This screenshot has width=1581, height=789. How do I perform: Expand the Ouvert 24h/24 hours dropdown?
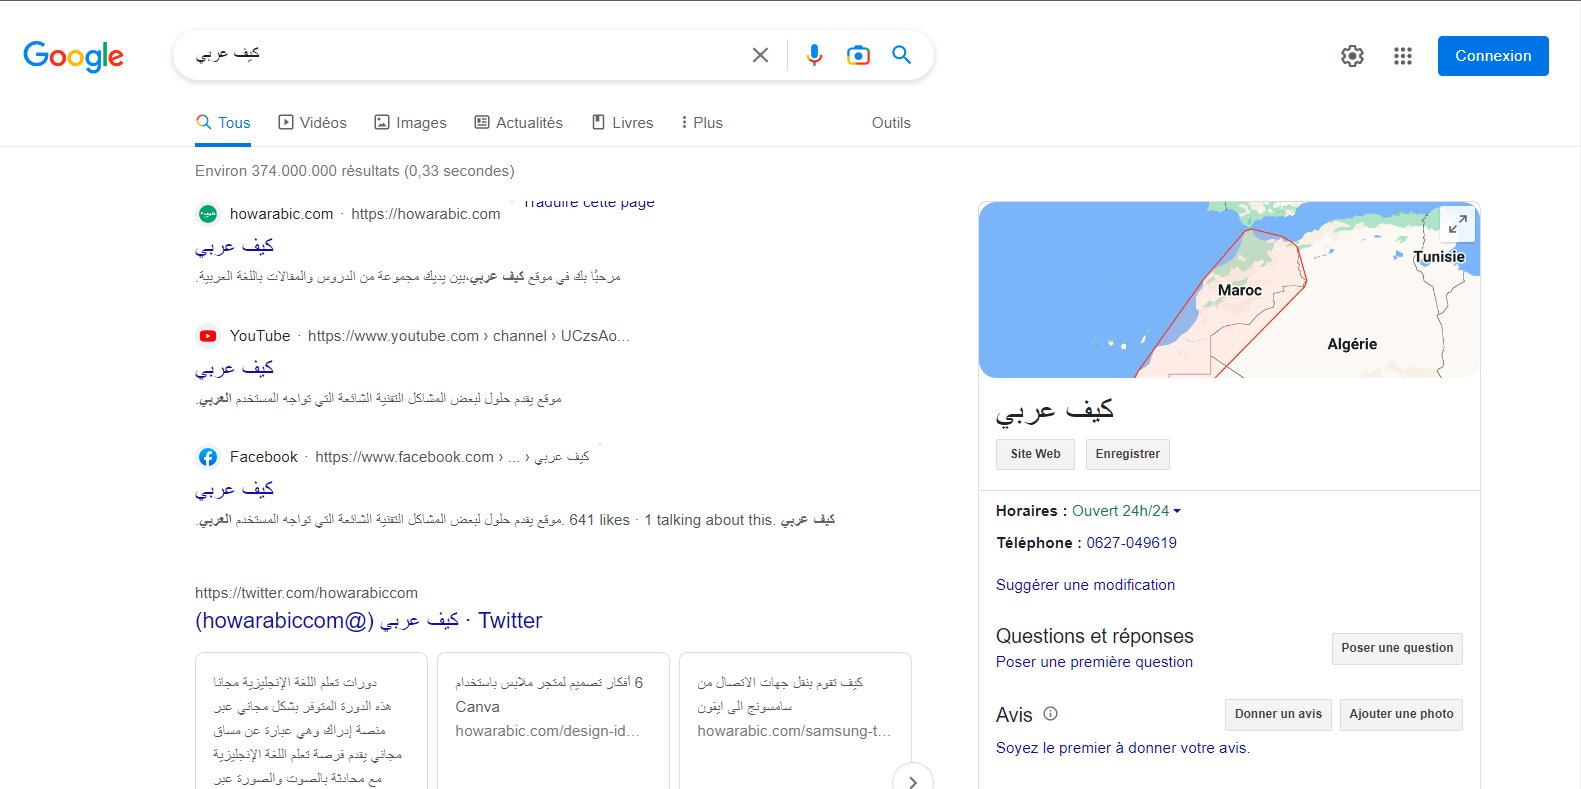tap(1126, 511)
